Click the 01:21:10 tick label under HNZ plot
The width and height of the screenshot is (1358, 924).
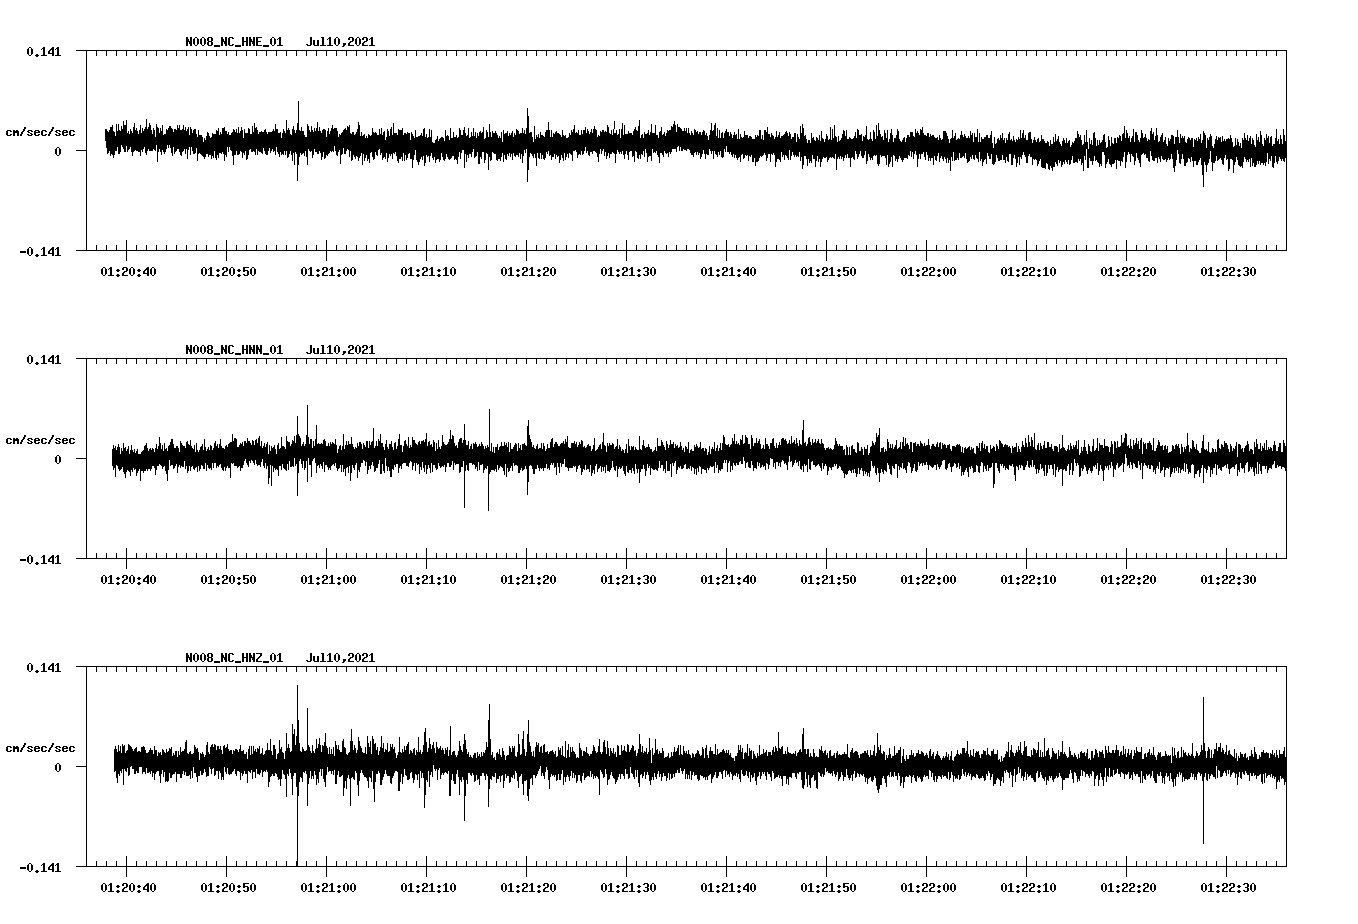tap(427, 888)
